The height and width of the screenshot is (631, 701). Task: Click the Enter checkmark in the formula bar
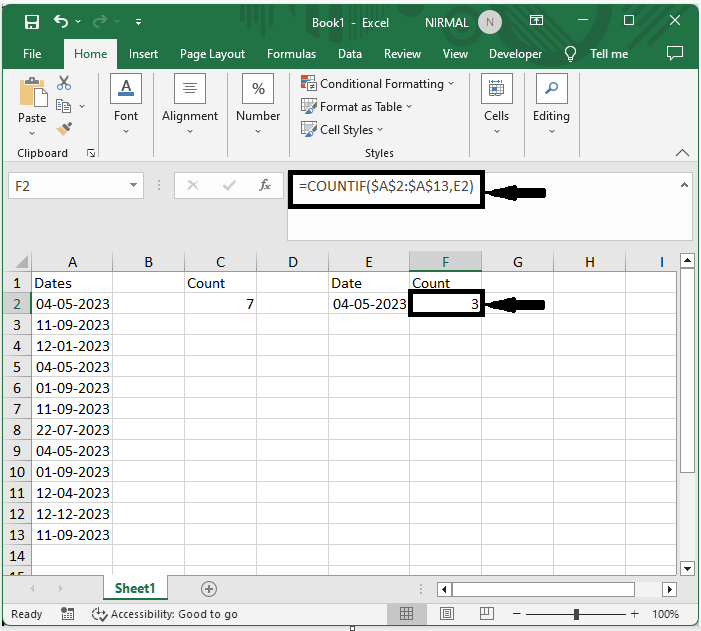[229, 185]
